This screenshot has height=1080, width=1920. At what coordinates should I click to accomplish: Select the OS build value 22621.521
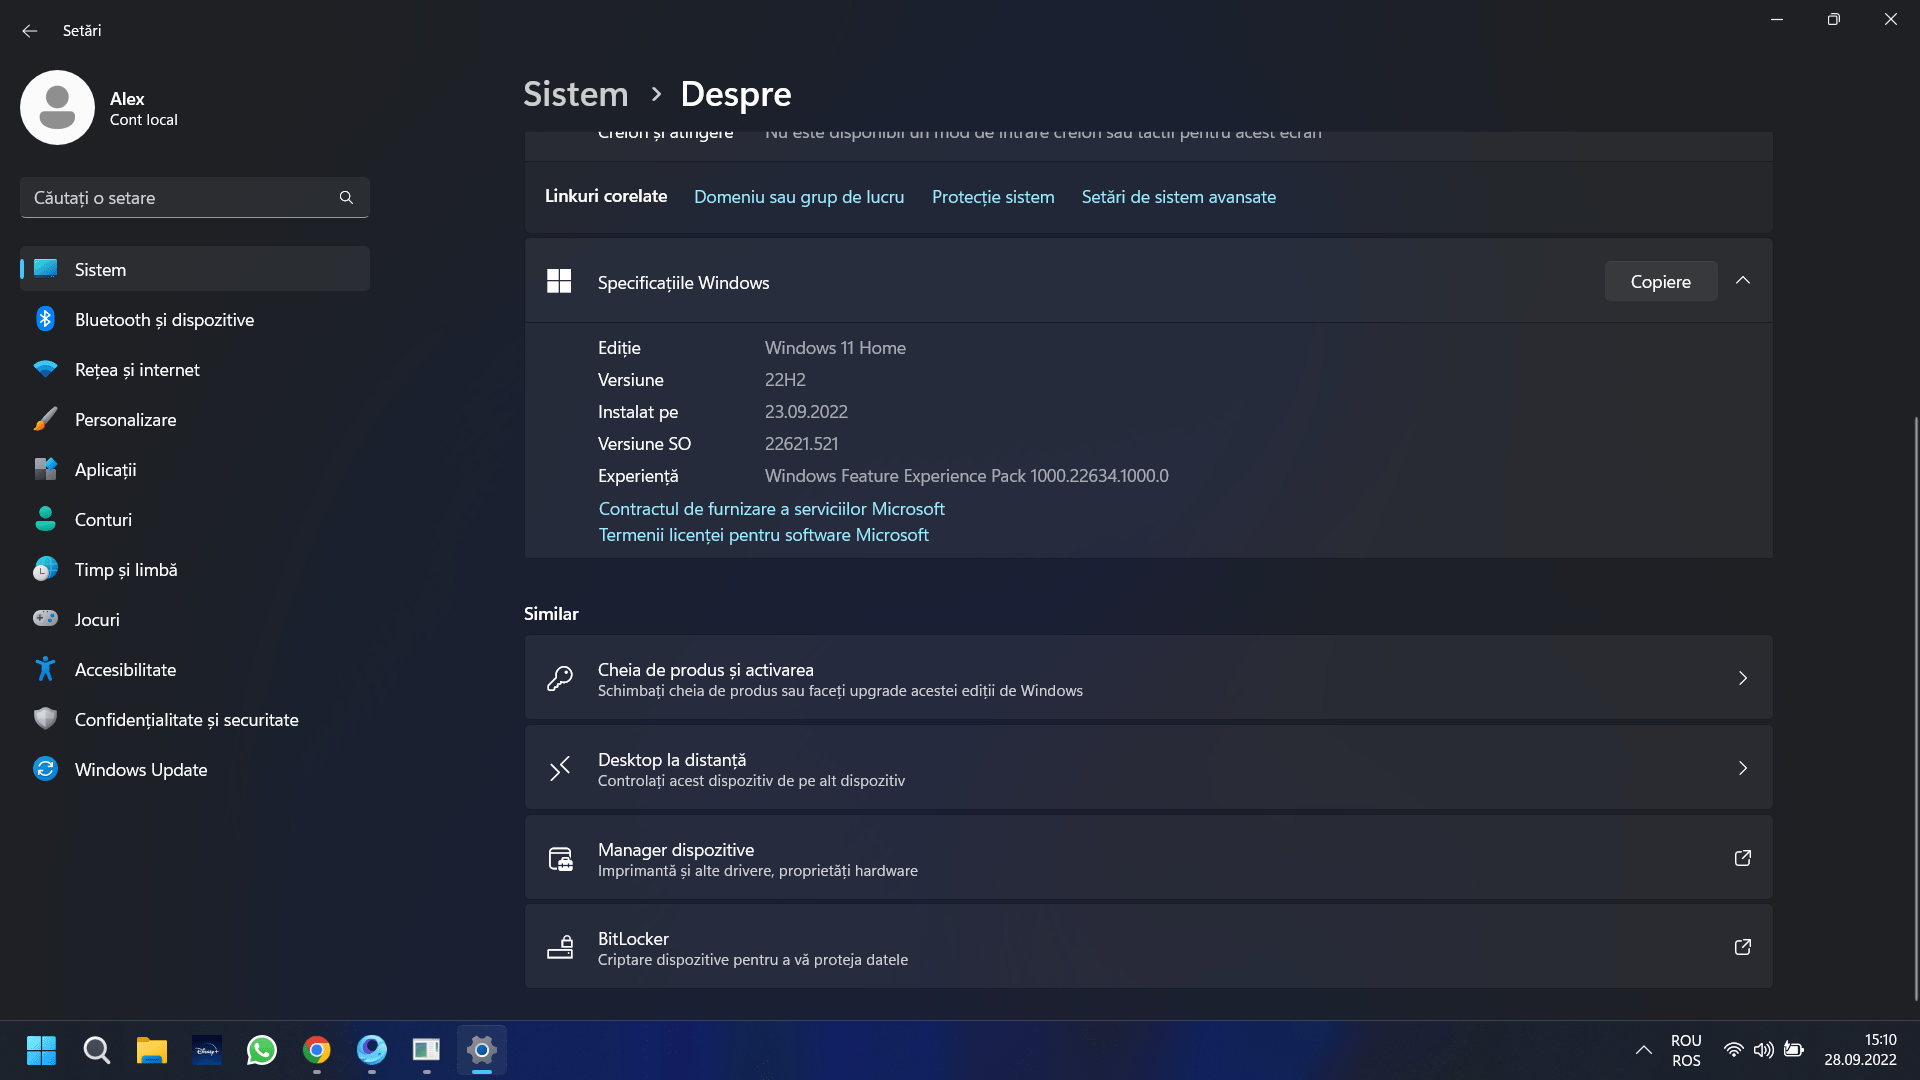(x=801, y=444)
